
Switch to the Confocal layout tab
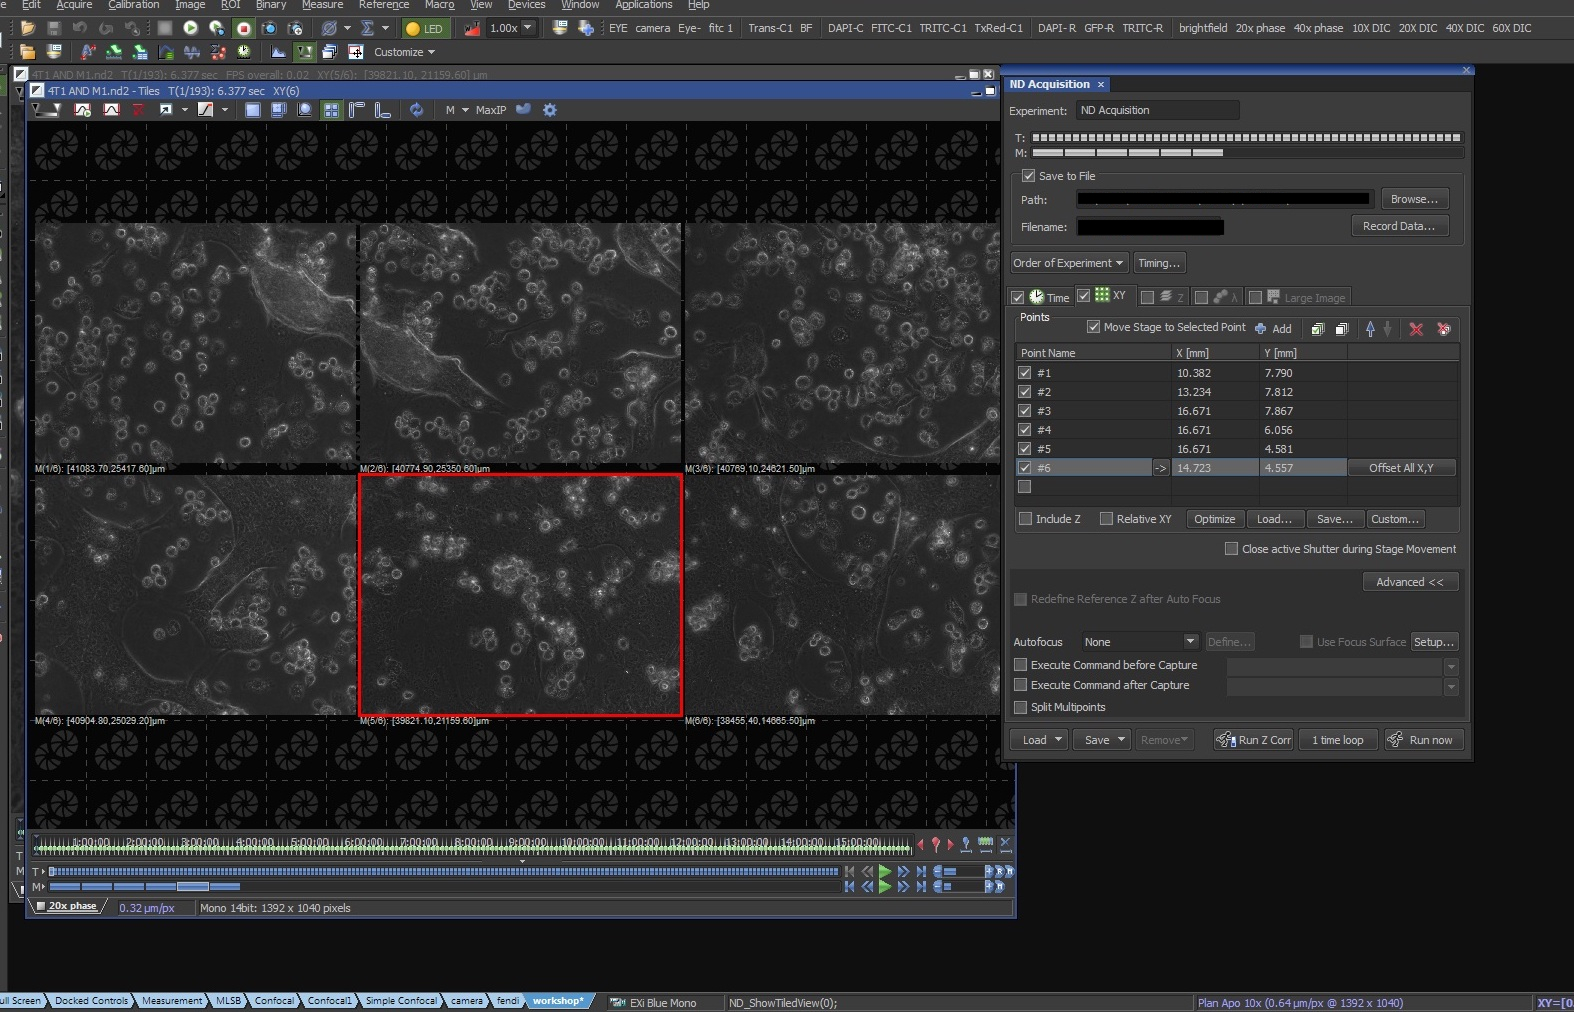click(x=274, y=1000)
